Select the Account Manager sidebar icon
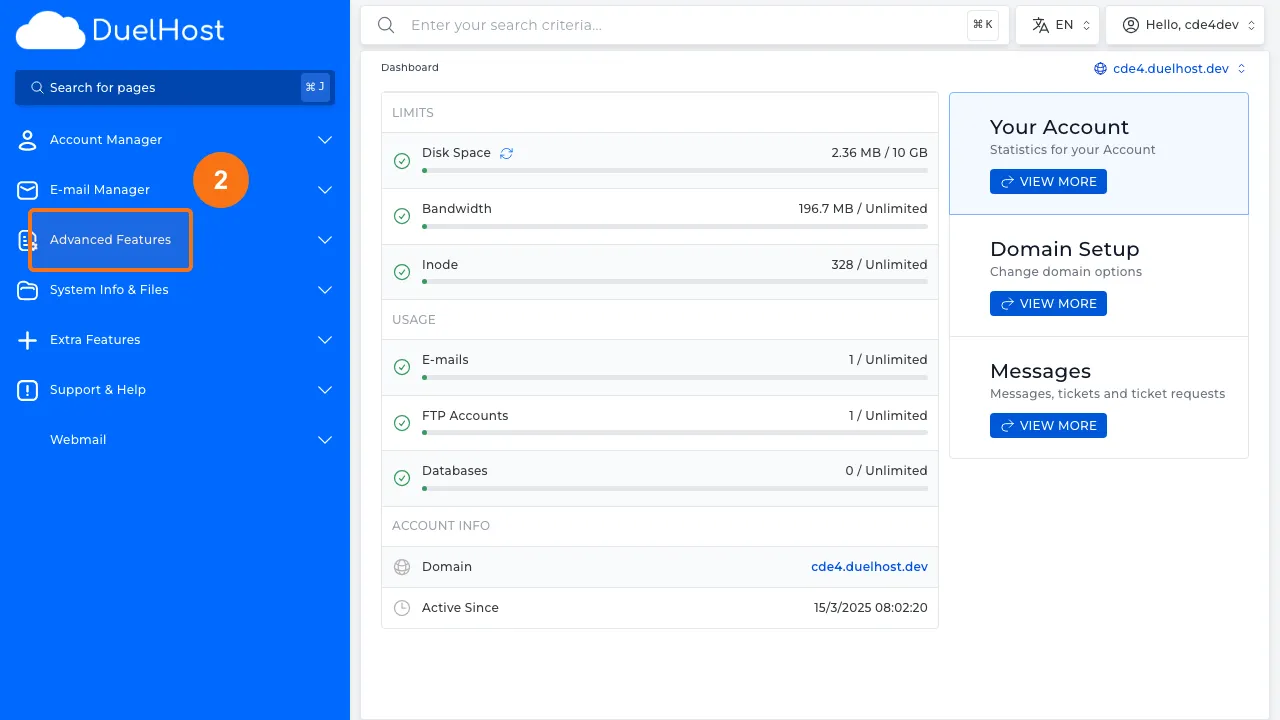The width and height of the screenshot is (1280, 720). click(27, 140)
